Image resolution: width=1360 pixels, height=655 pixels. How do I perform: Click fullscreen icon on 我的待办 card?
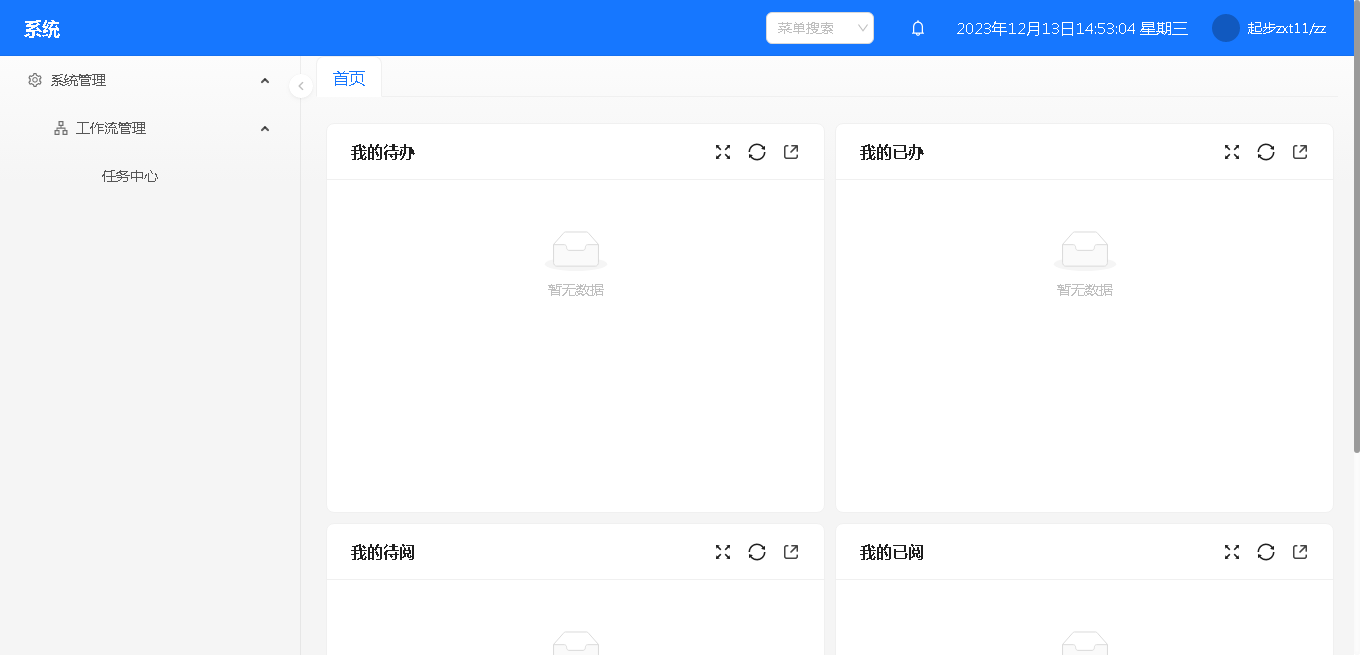click(x=723, y=152)
